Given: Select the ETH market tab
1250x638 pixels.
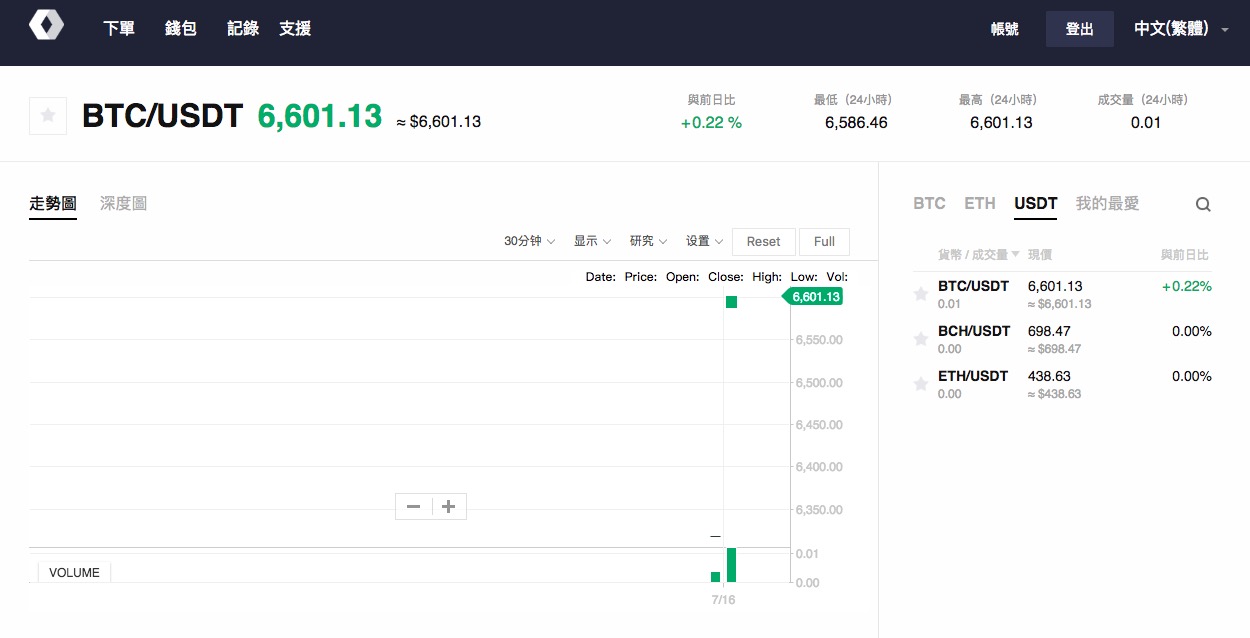Looking at the screenshot, I should 980,204.
